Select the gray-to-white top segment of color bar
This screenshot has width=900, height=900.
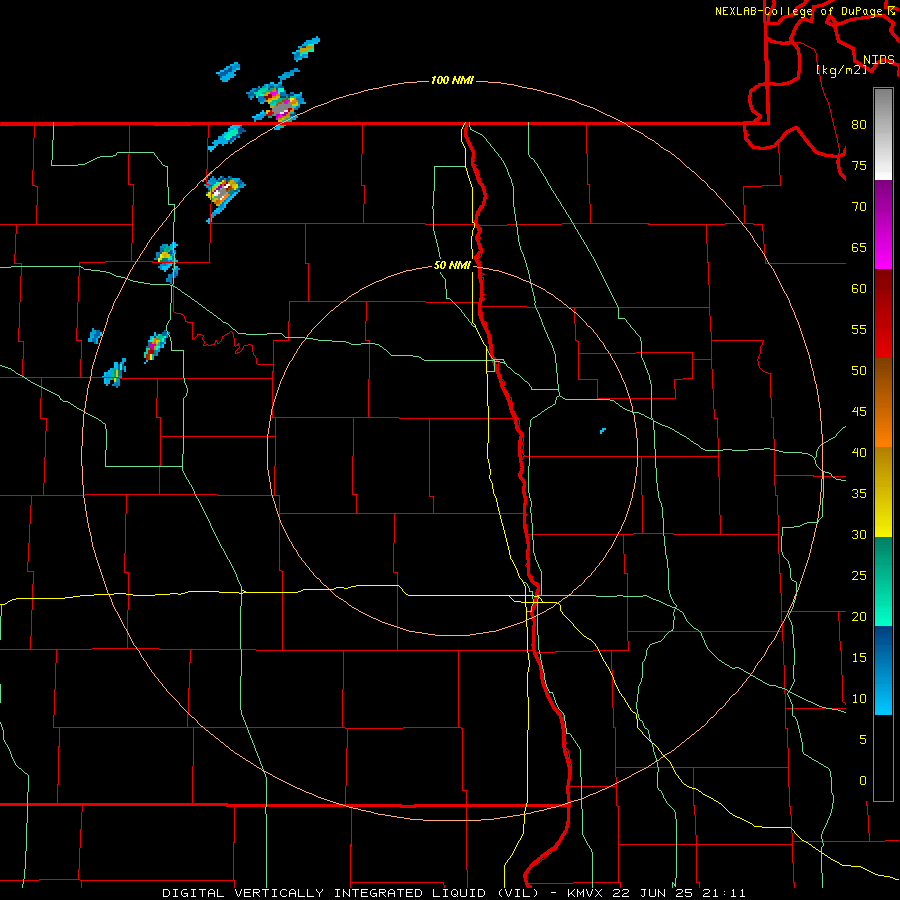coord(883,134)
